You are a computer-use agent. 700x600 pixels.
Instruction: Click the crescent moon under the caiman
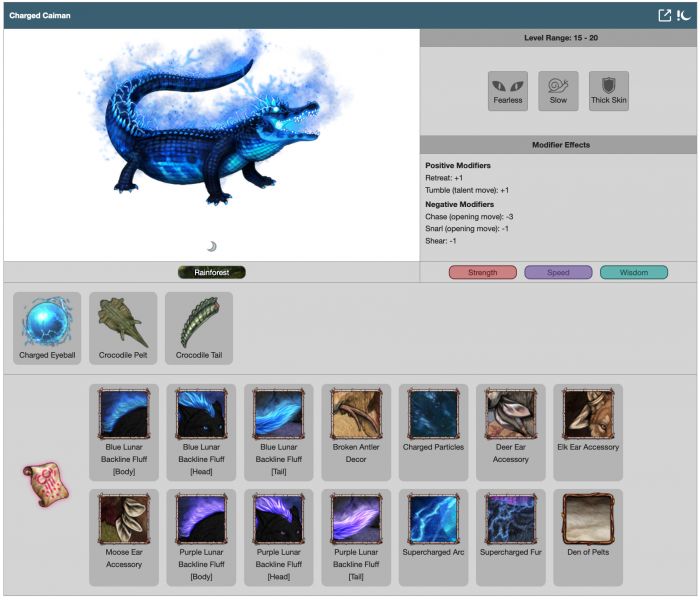(212, 246)
